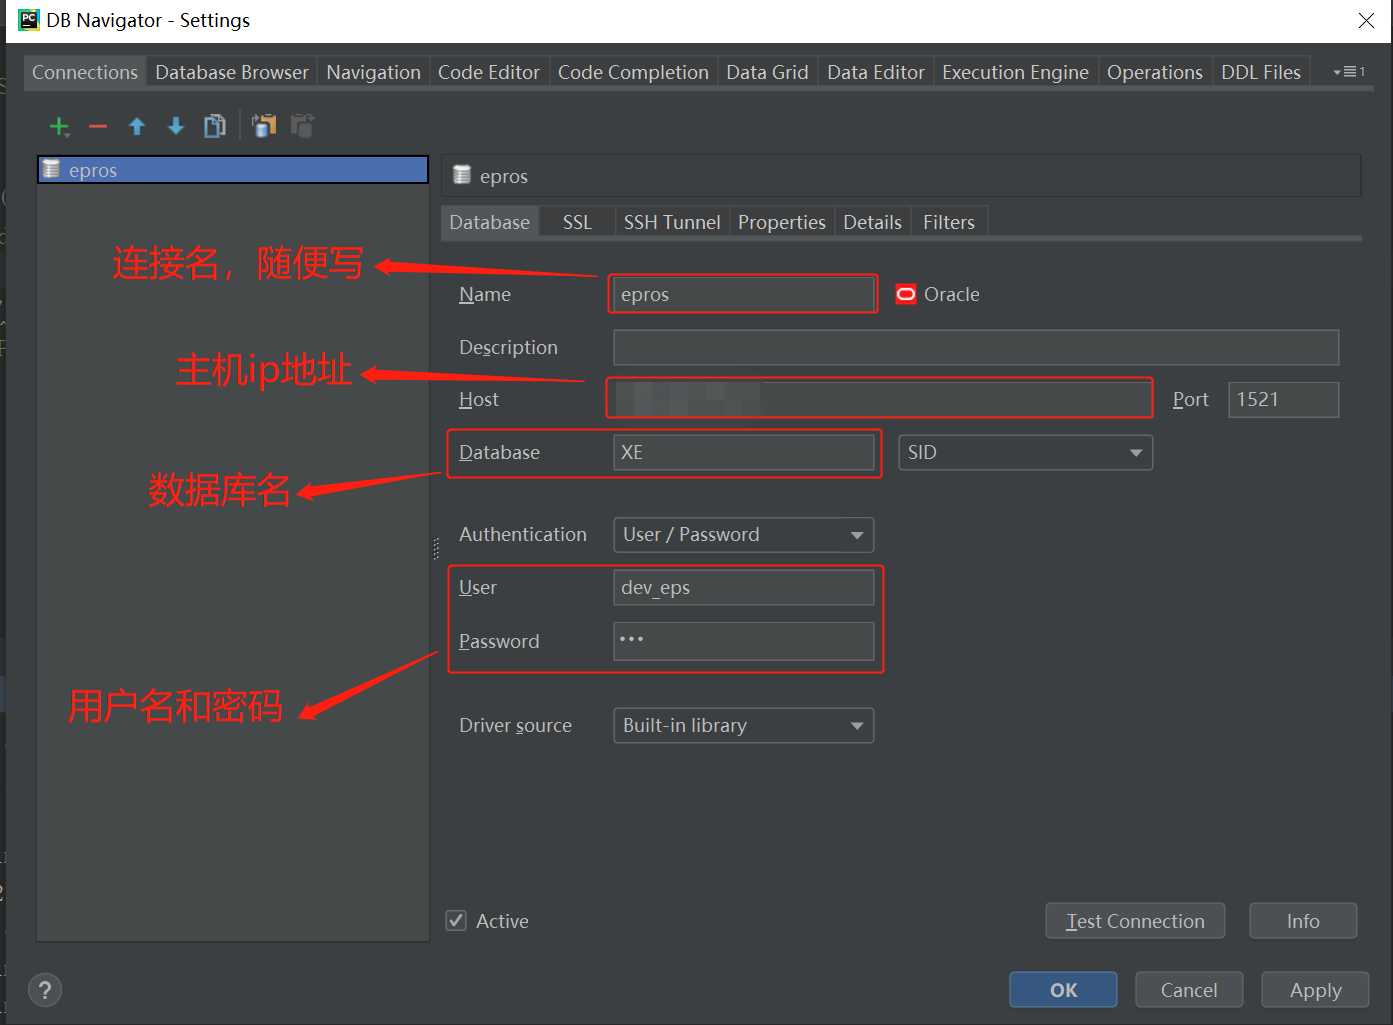Viewport: 1393px width, 1025px height.
Task: Show hidden tabs list at tab bar end
Action: tap(1349, 72)
